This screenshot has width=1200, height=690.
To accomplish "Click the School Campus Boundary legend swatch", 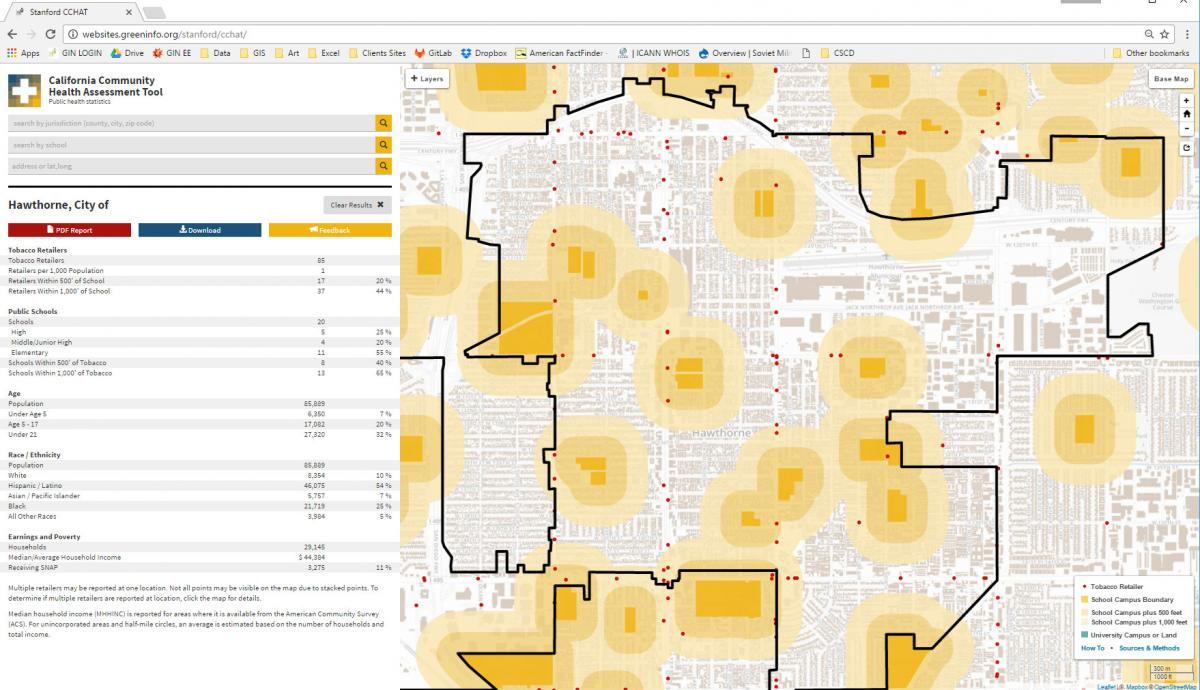I will pyautogui.click(x=1083, y=599).
